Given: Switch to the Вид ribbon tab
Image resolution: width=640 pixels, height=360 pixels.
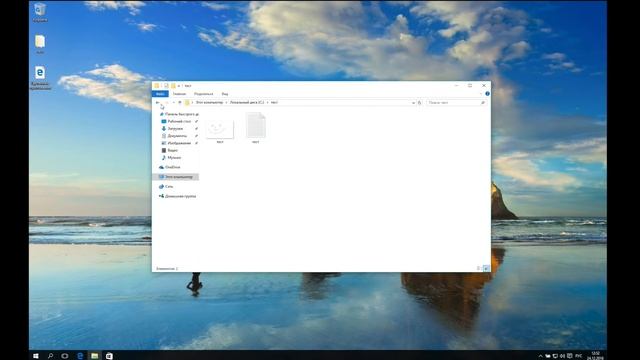Looking at the screenshot, I should 225,94.
